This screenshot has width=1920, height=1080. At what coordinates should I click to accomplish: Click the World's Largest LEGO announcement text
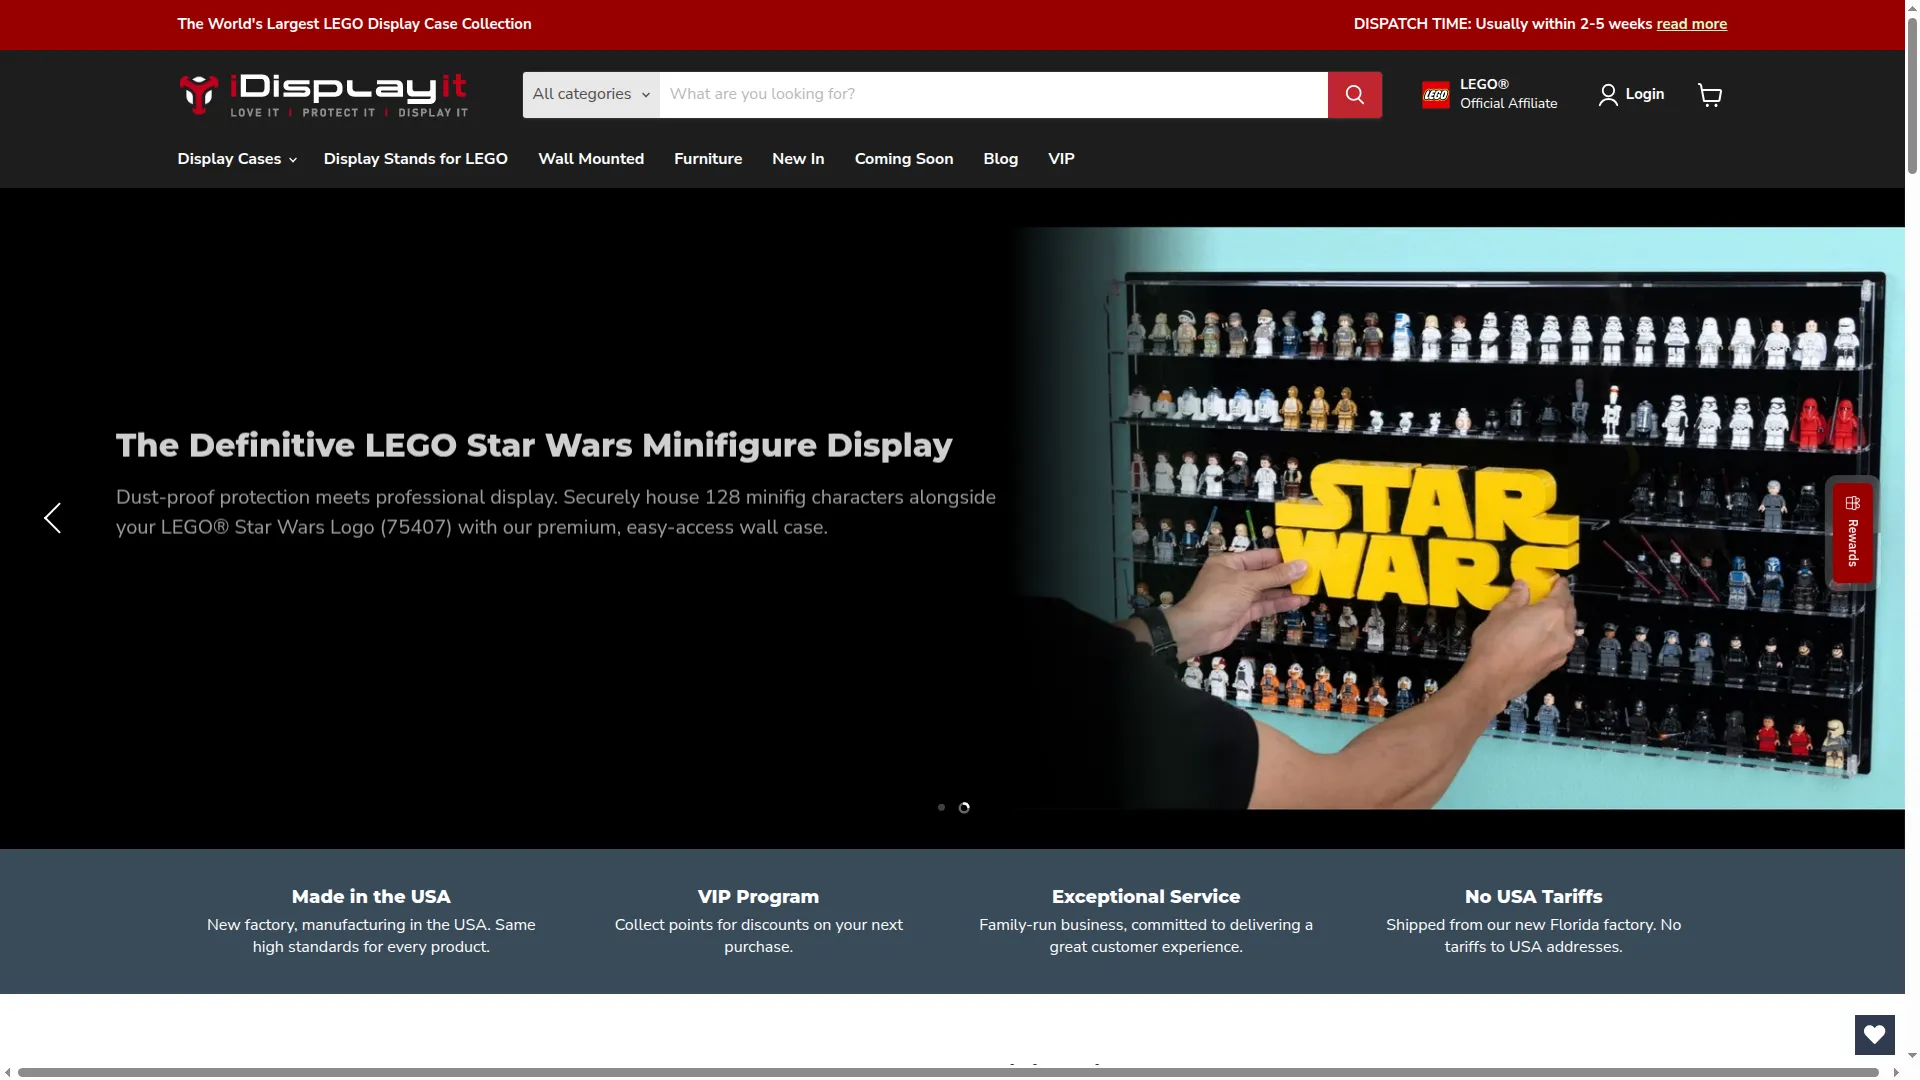tap(354, 24)
